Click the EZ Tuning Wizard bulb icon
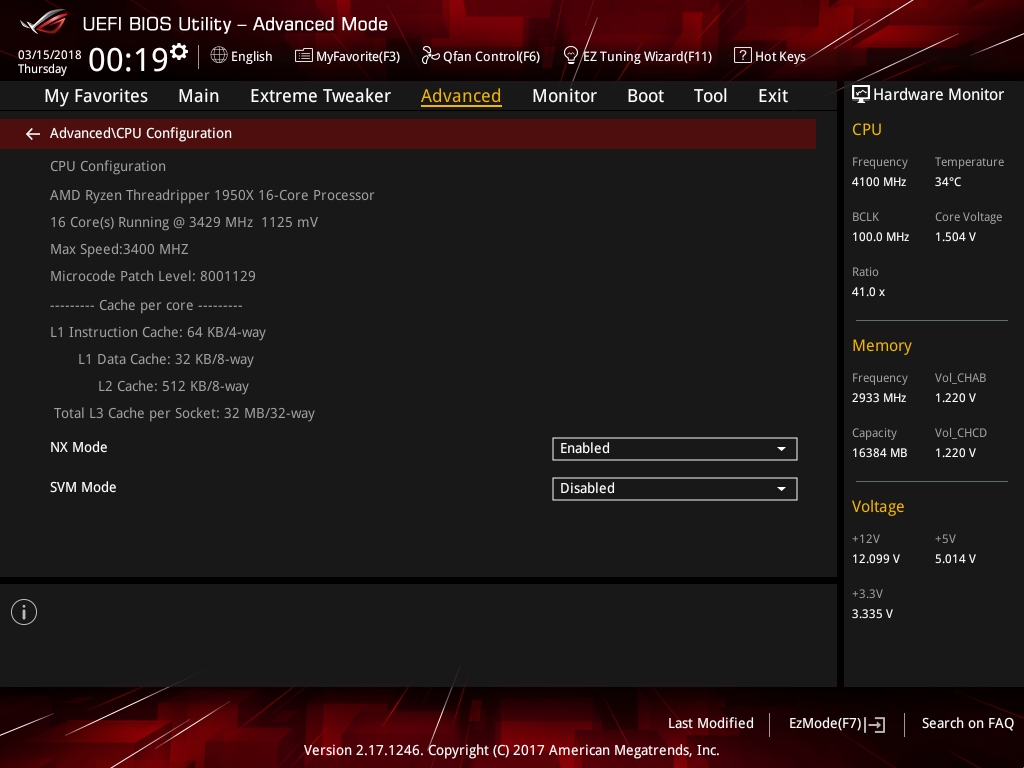 [571, 56]
